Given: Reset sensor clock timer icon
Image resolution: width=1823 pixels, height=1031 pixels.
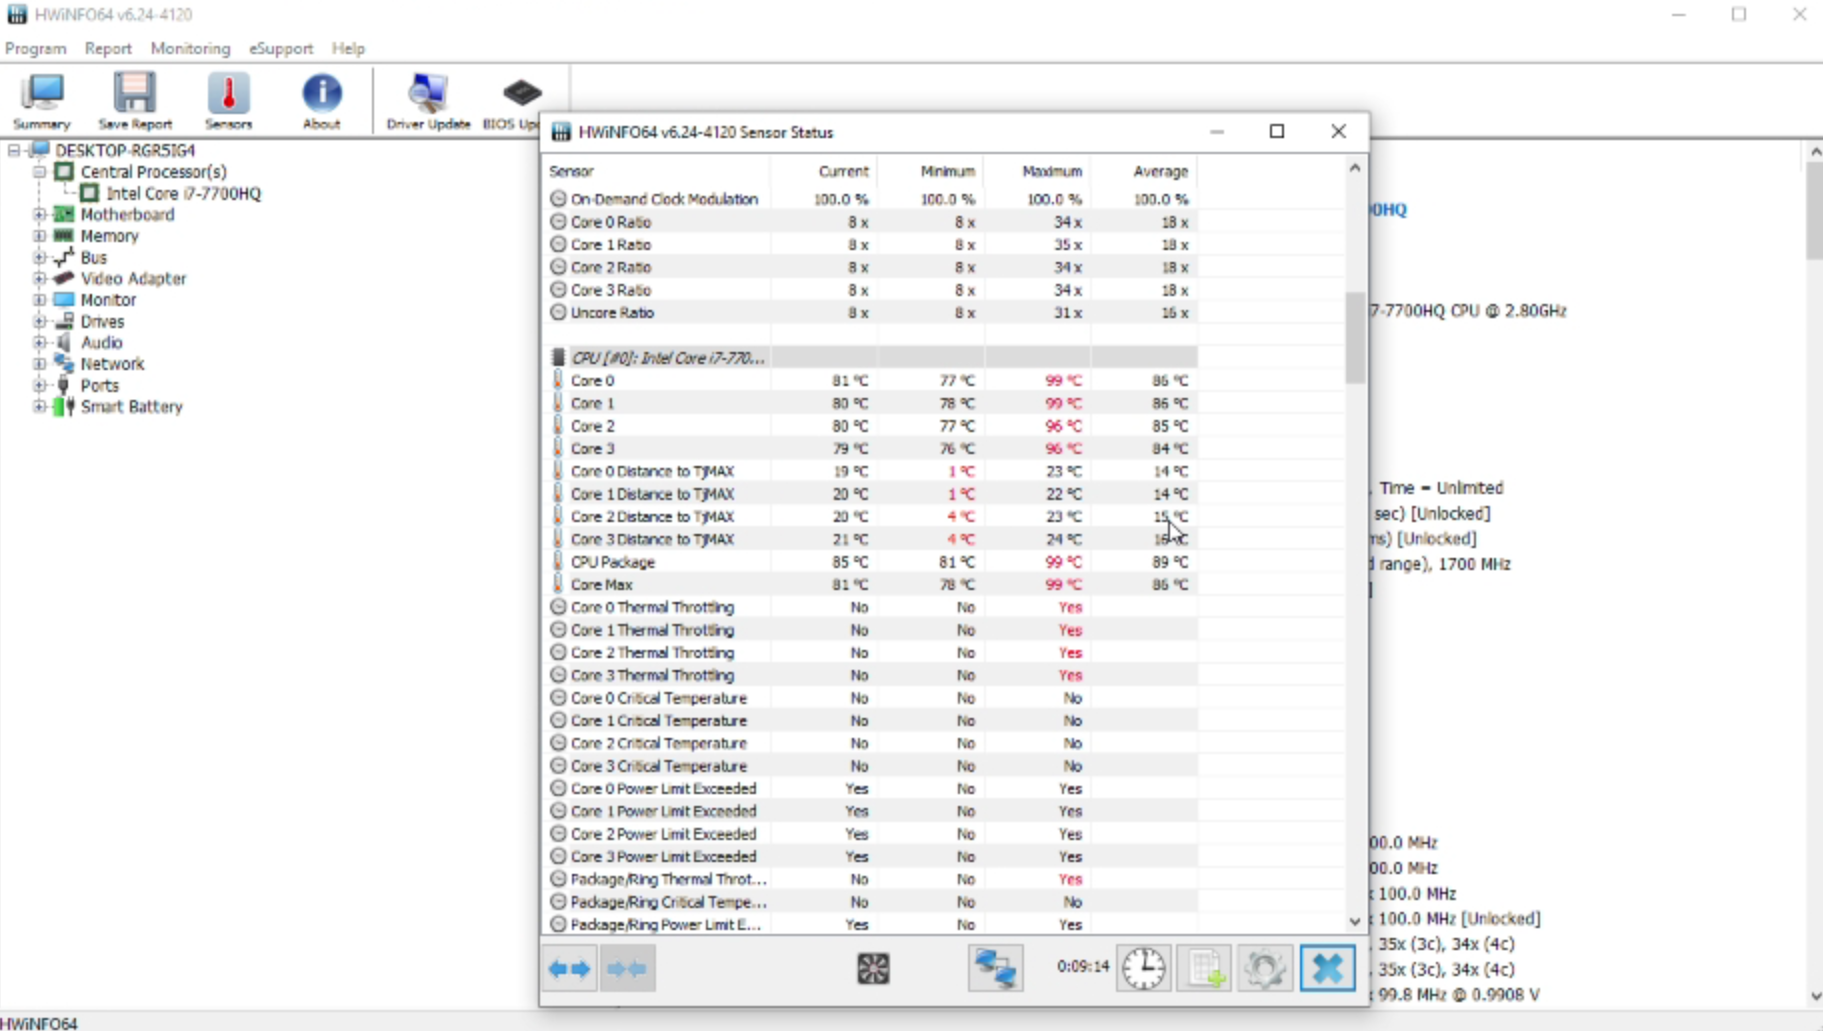Looking at the screenshot, I should [1143, 968].
